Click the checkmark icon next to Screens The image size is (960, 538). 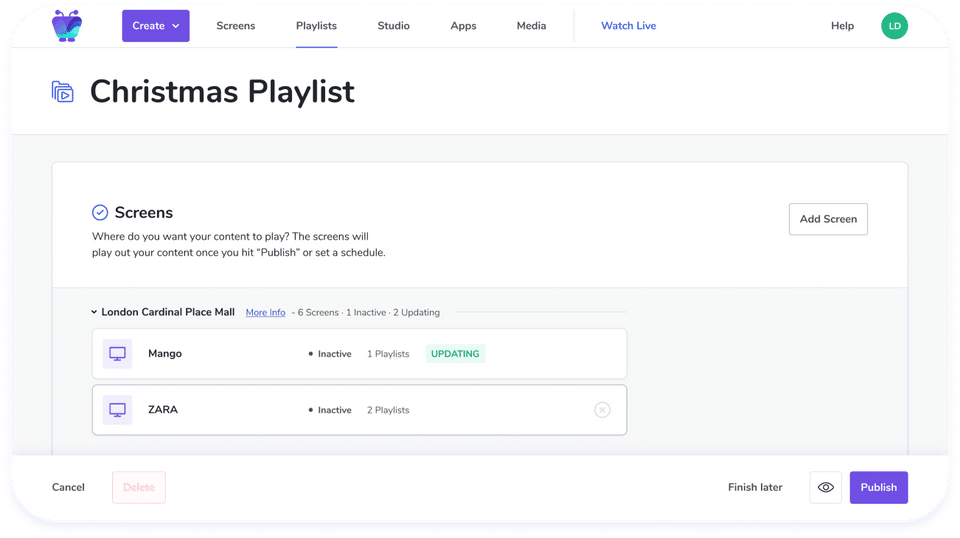pyautogui.click(x=100, y=212)
